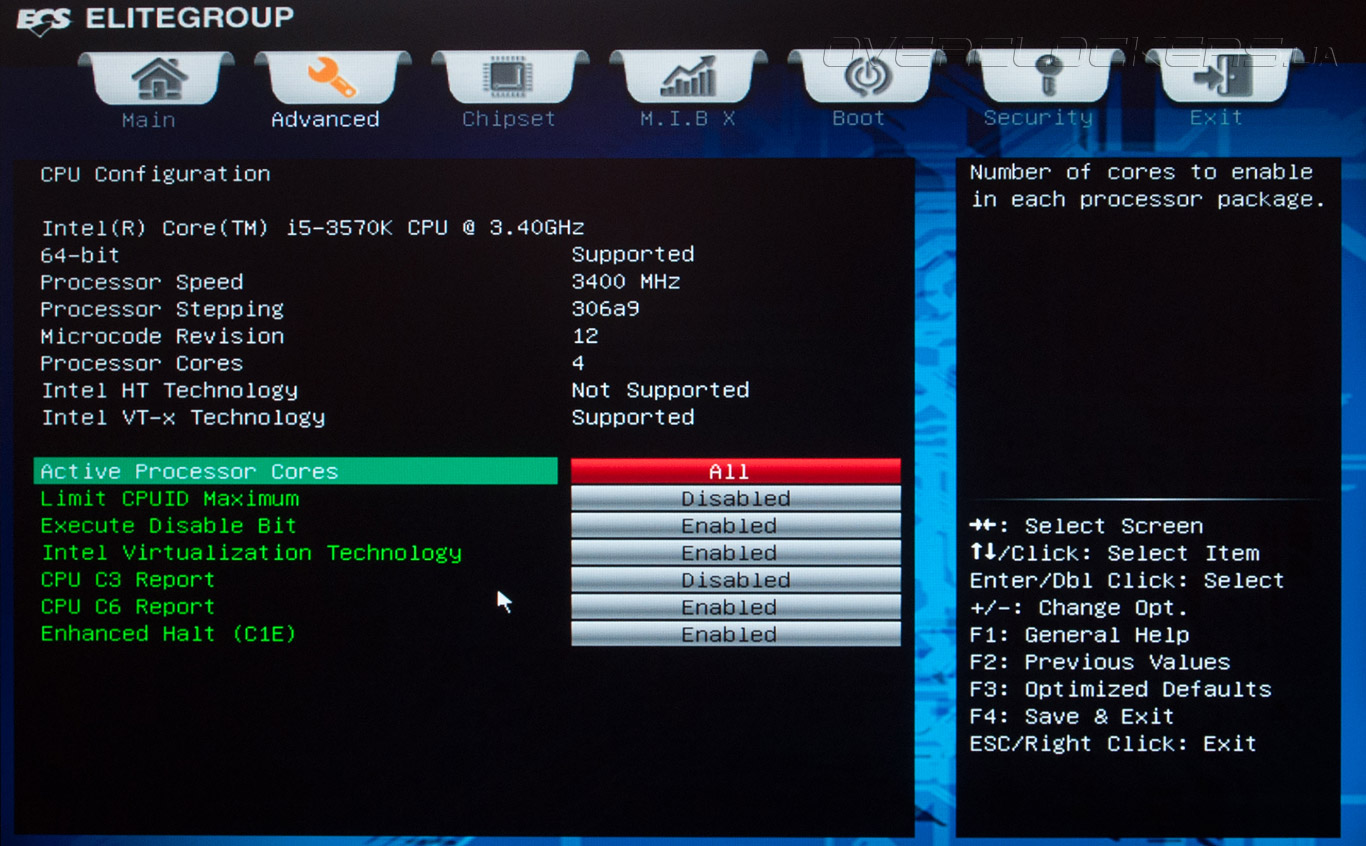Click the 'F1: General Help' hint
The image size is (1366, 846).
[x=1079, y=635]
